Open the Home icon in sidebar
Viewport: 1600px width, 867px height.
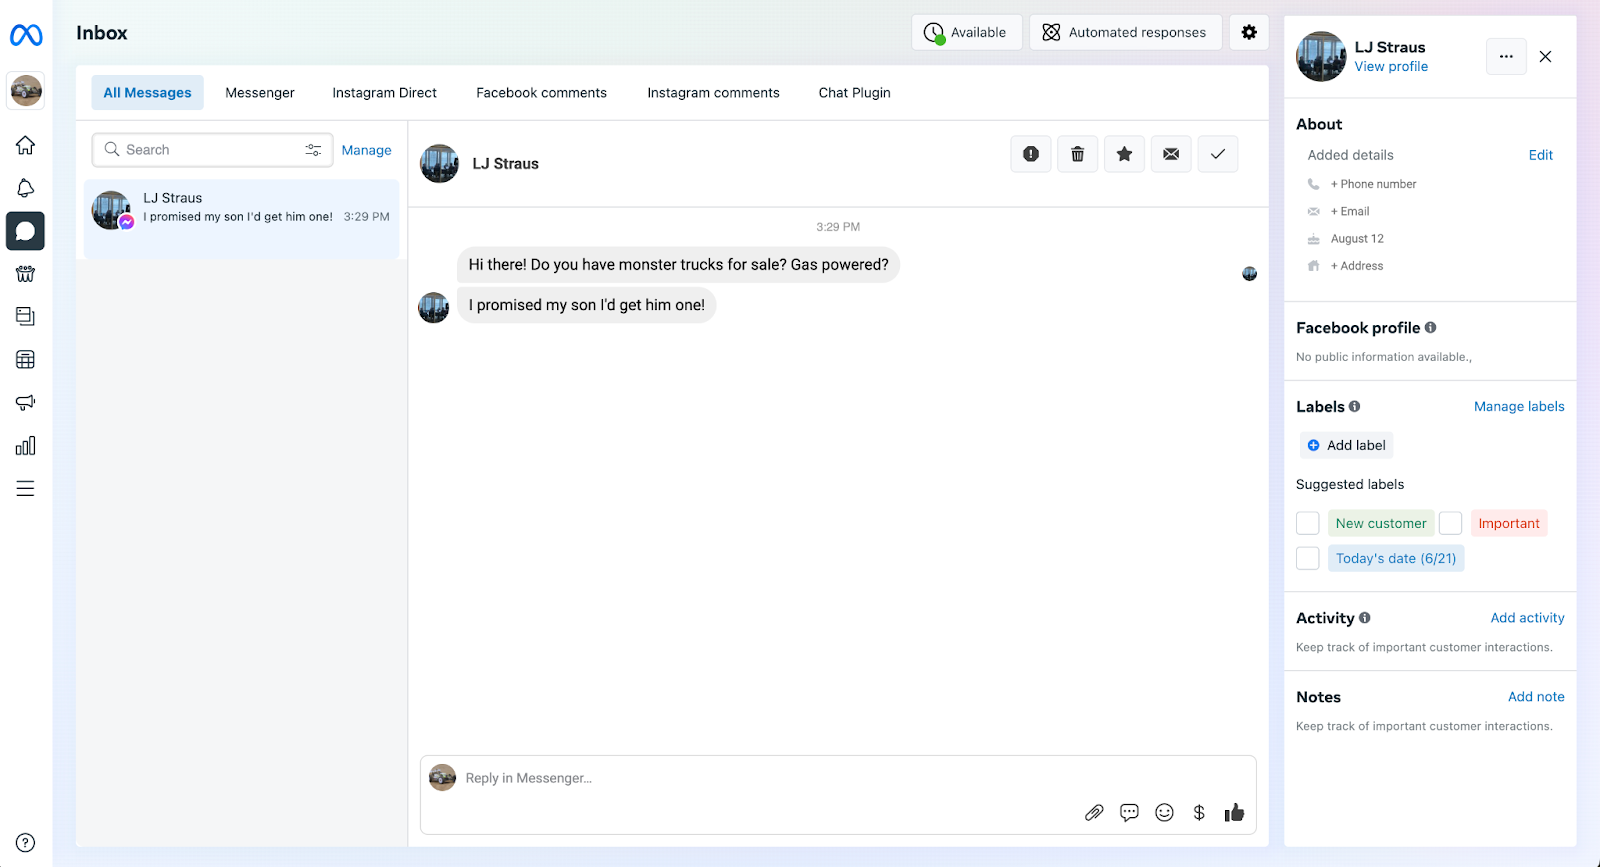click(x=26, y=145)
